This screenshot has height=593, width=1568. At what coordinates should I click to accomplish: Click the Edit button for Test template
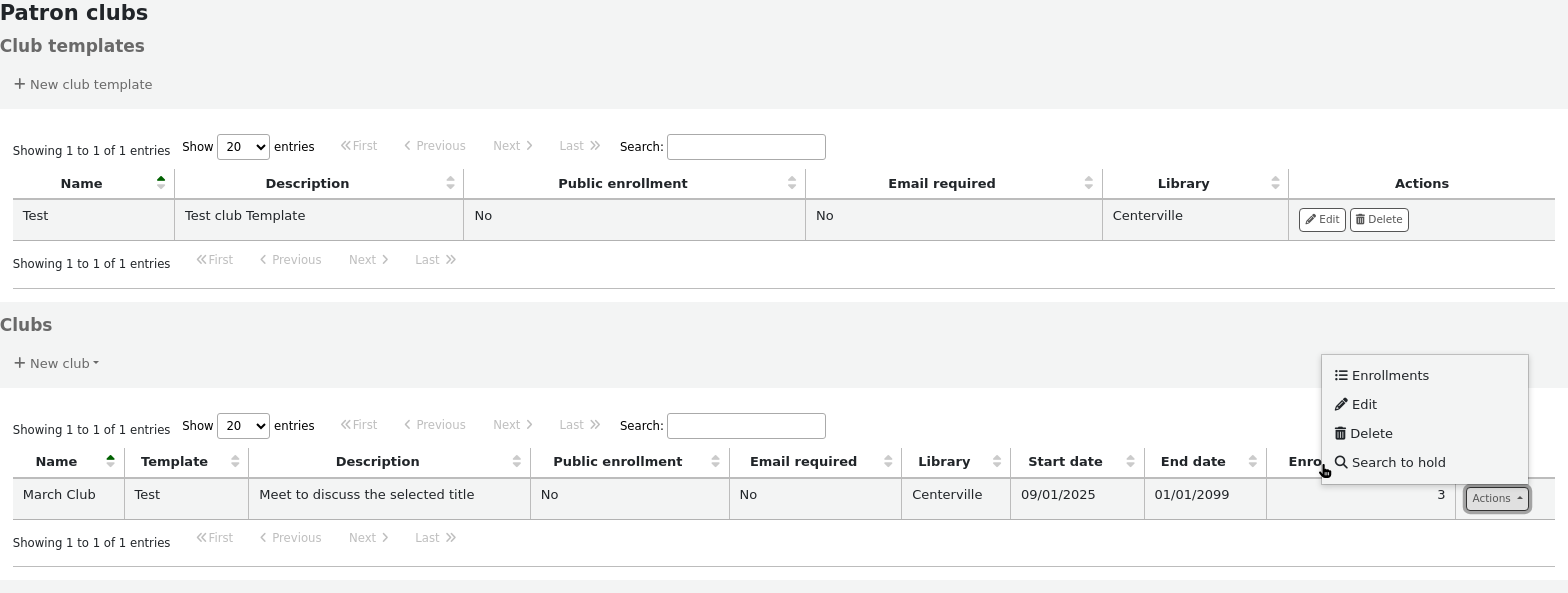click(x=1321, y=220)
